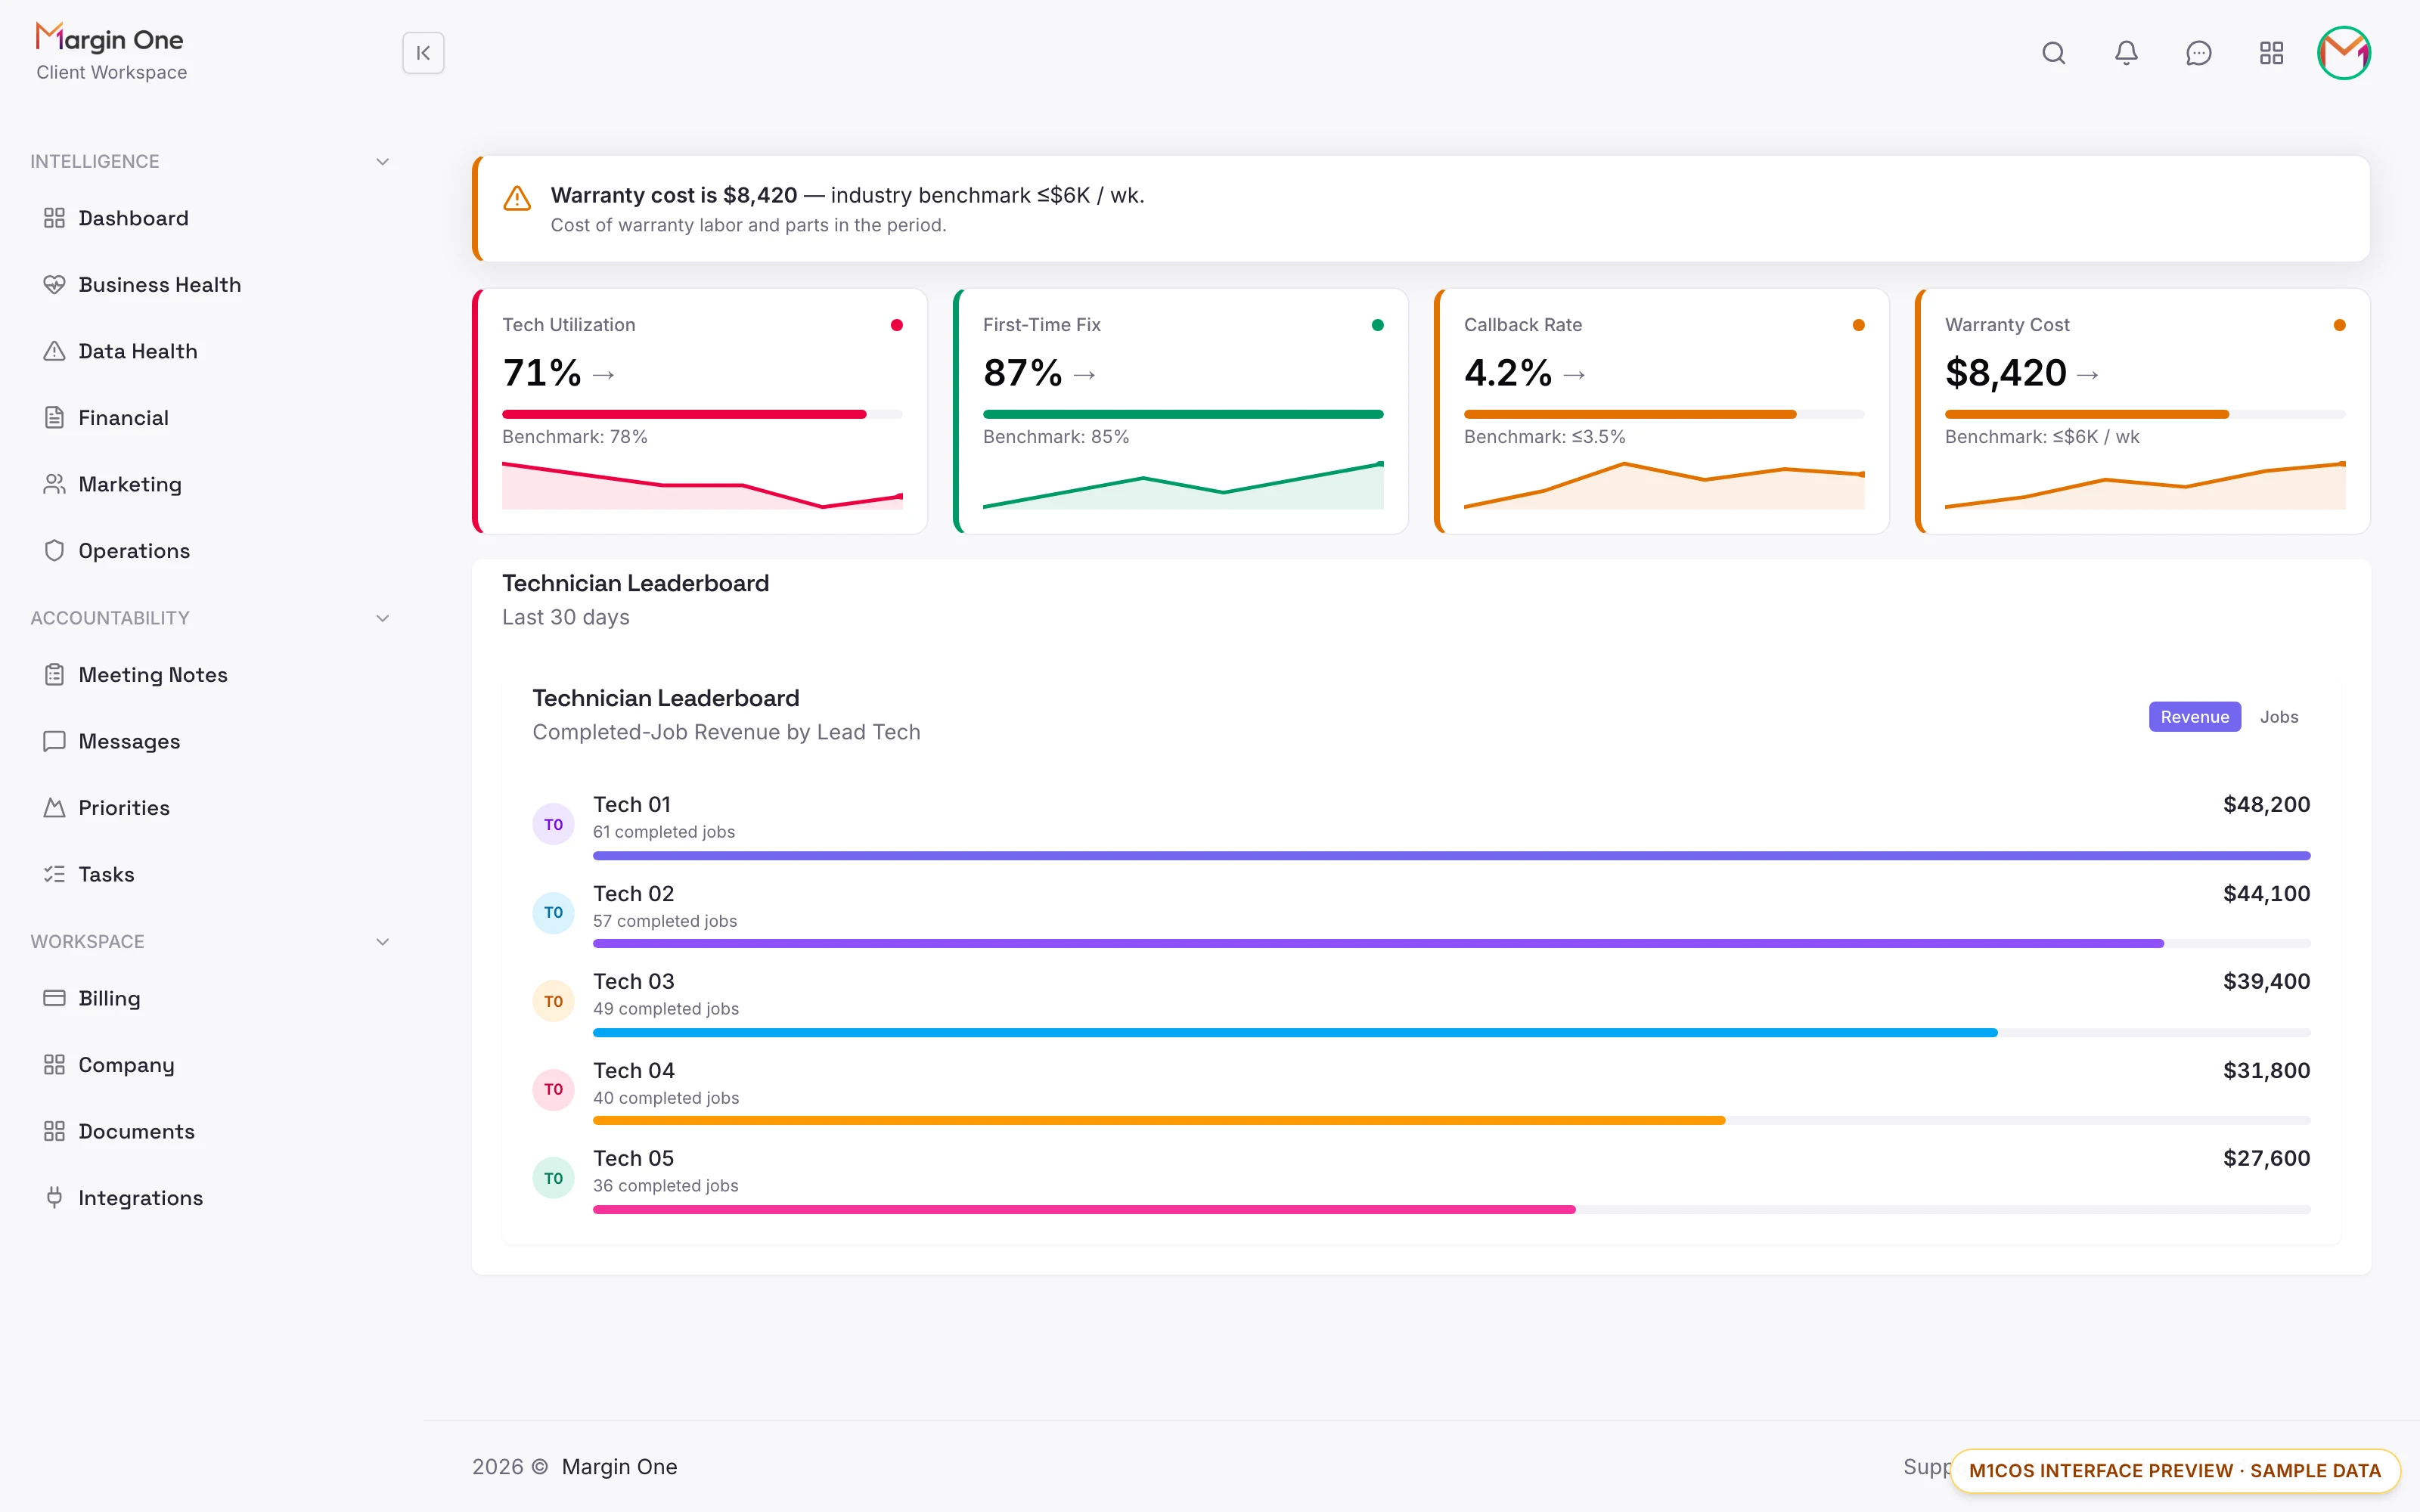Click the warranty alert warning triangle icon
This screenshot has height=1512, width=2420.
tap(517, 198)
